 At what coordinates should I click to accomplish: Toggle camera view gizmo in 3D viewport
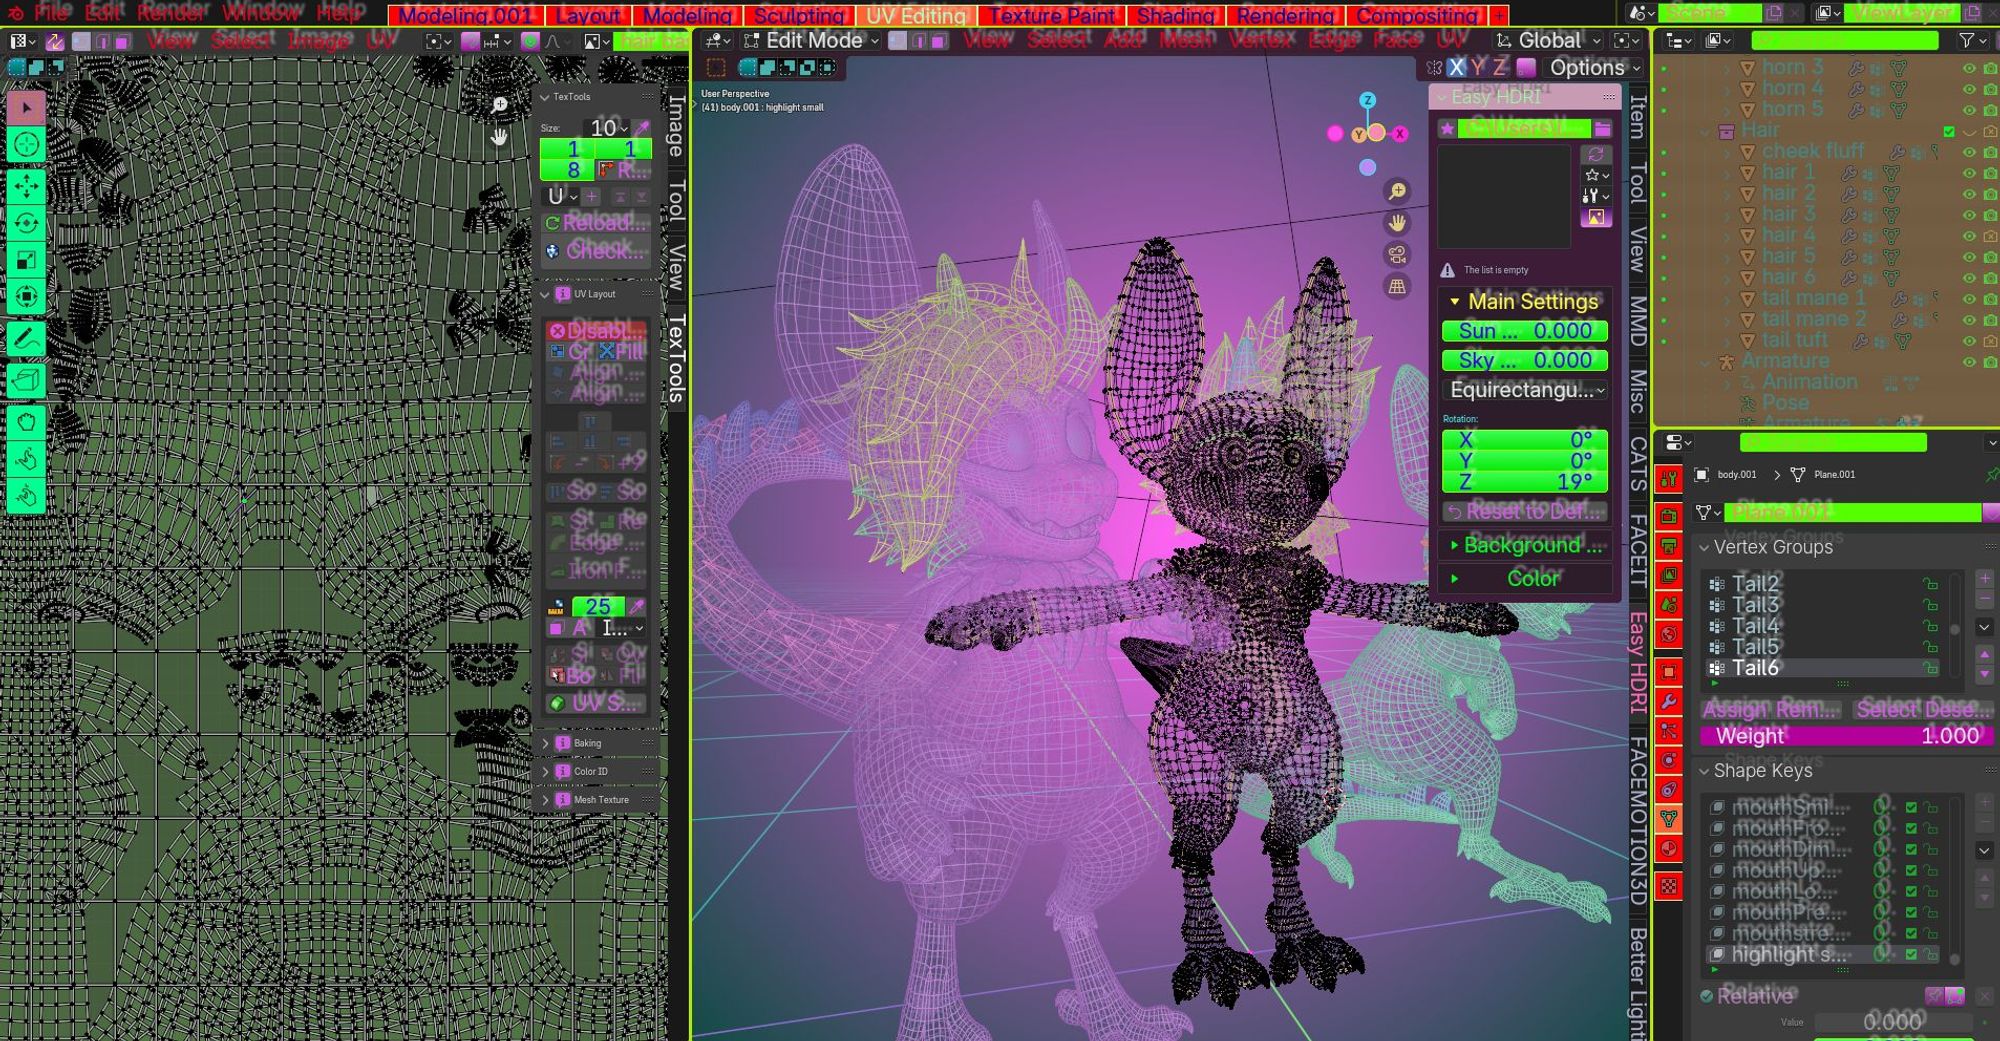pyautogui.click(x=1397, y=255)
